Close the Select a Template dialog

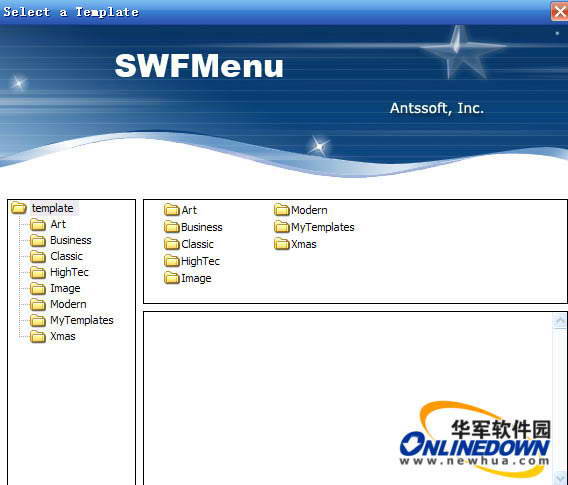559,12
